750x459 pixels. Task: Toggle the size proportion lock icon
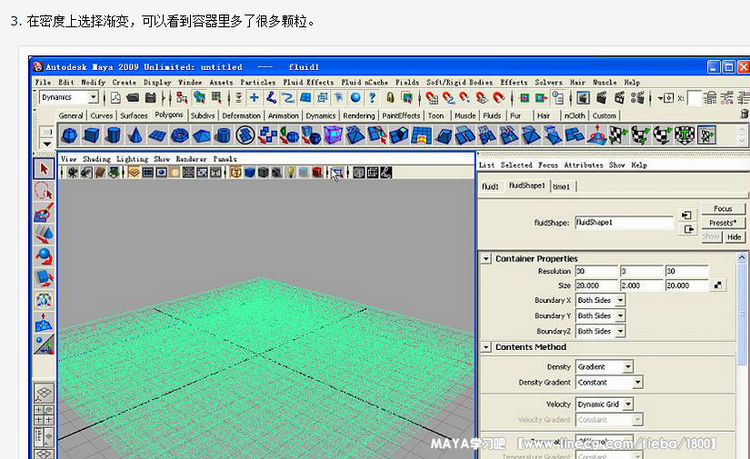click(x=718, y=285)
